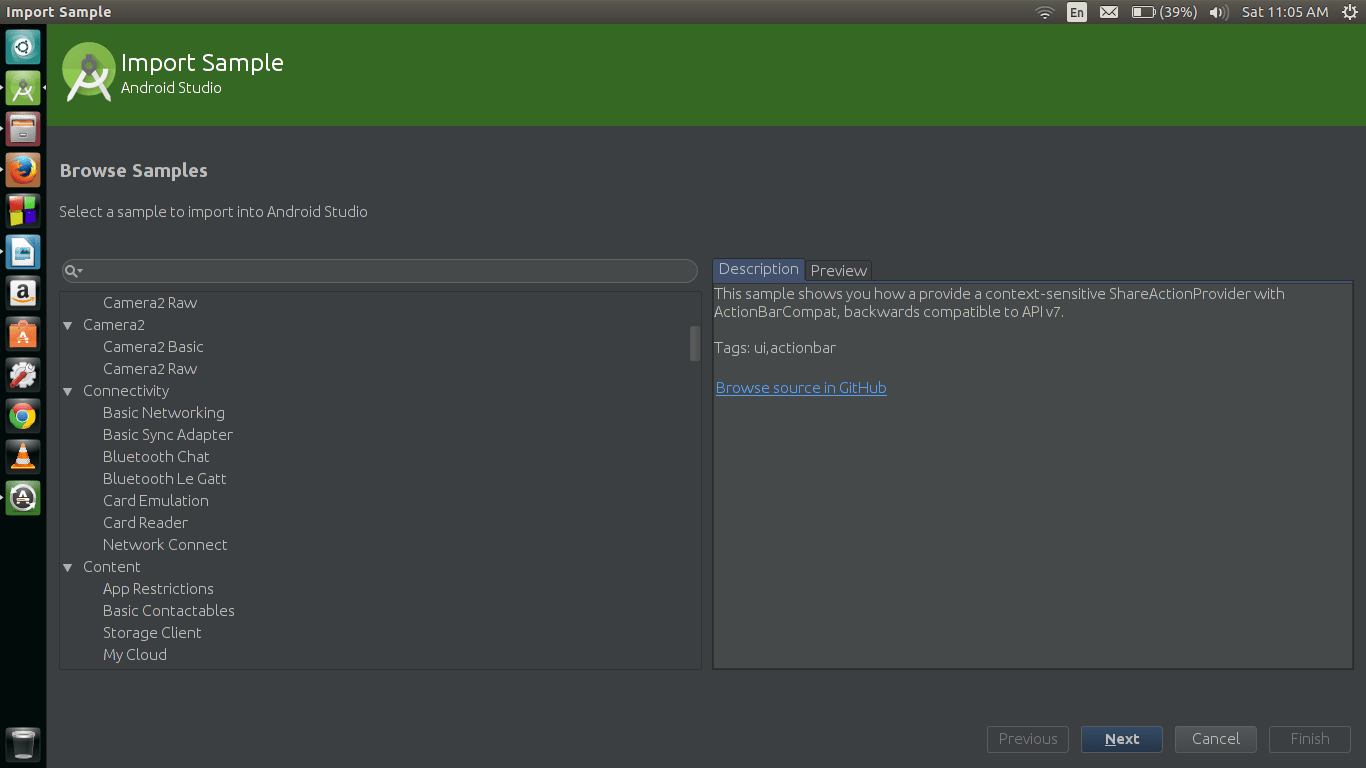Select the Basic Contactables sample

[x=169, y=611]
